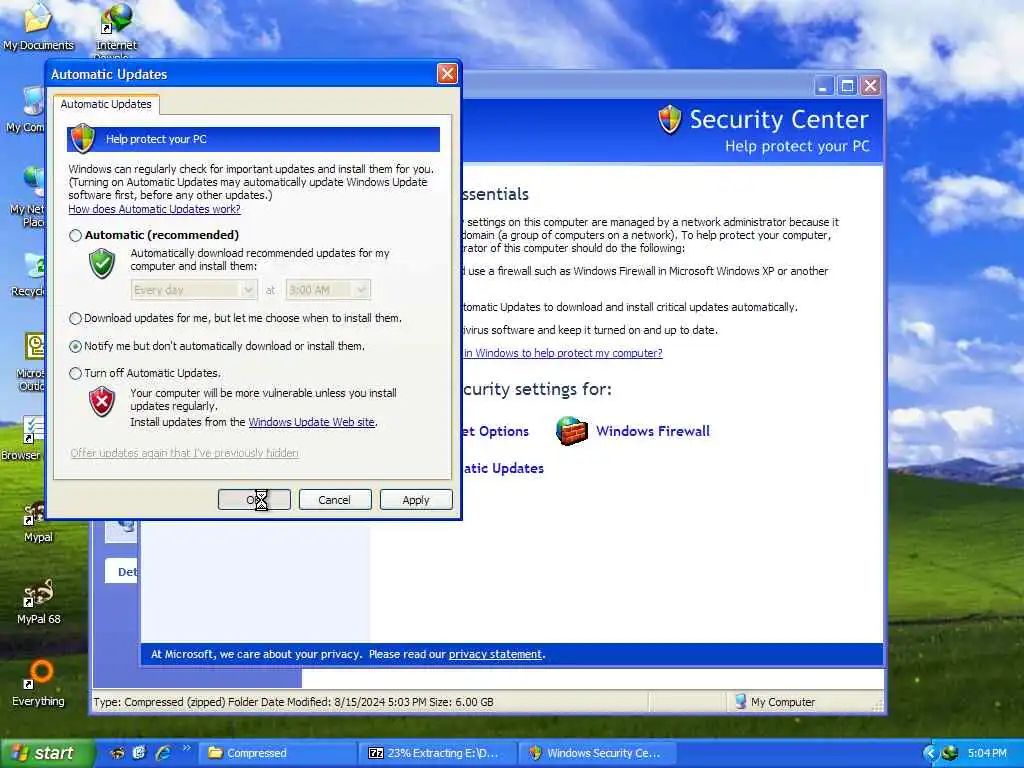The image size is (1024, 768).
Task: Open the privacy statement link
Action: tap(495, 654)
